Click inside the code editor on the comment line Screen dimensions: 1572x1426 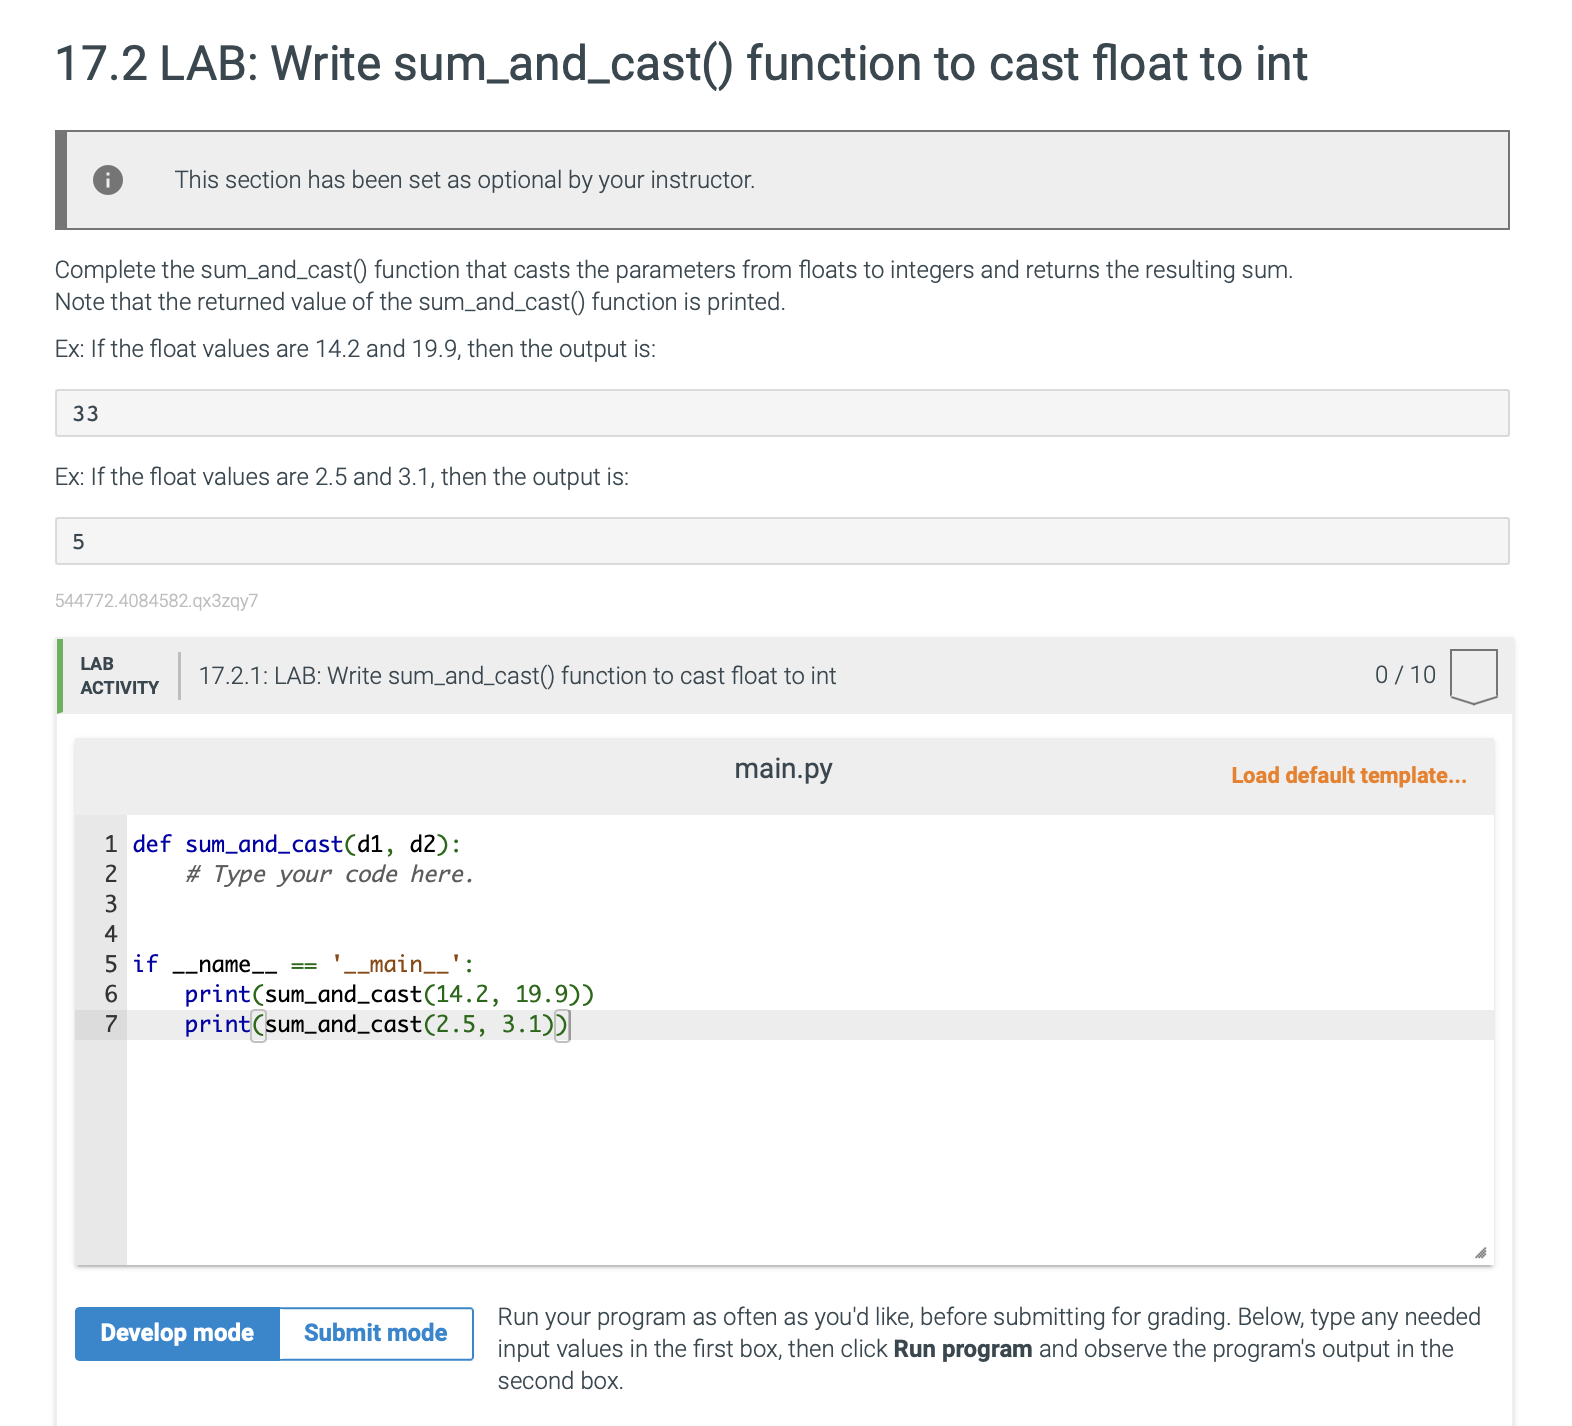(330, 874)
